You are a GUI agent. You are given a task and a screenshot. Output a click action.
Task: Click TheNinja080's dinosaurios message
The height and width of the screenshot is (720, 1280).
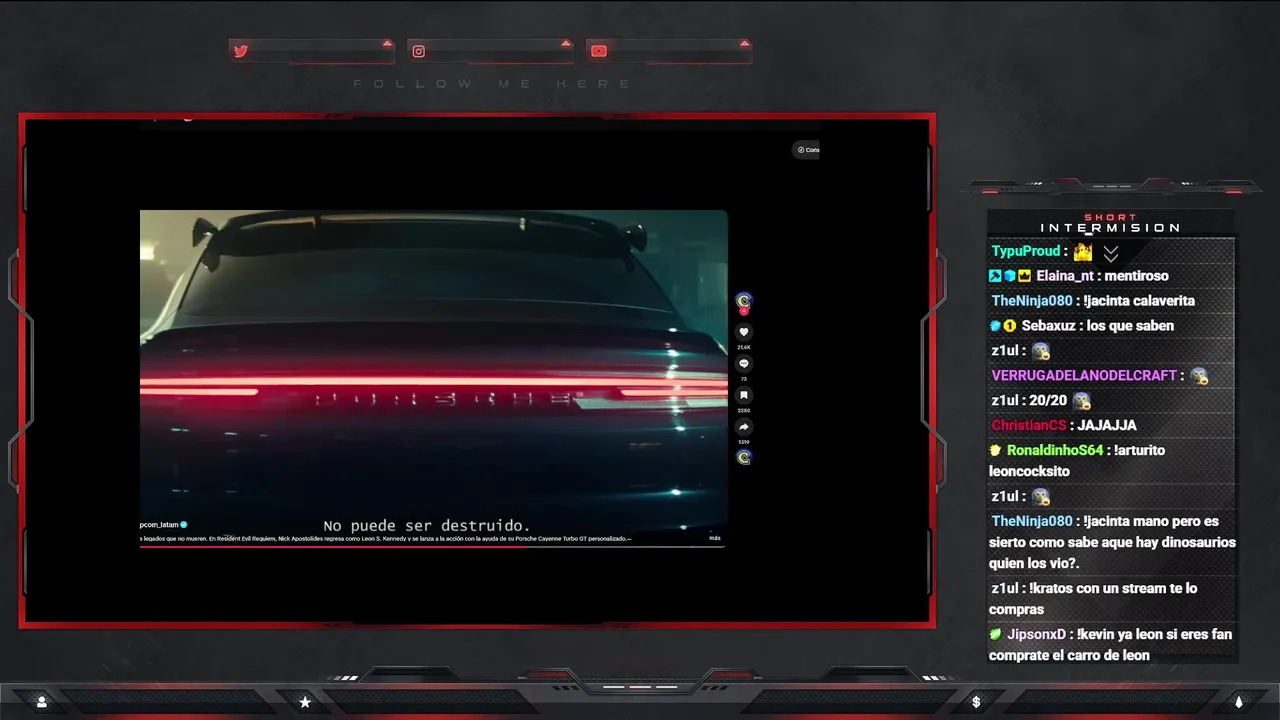pos(1112,542)
